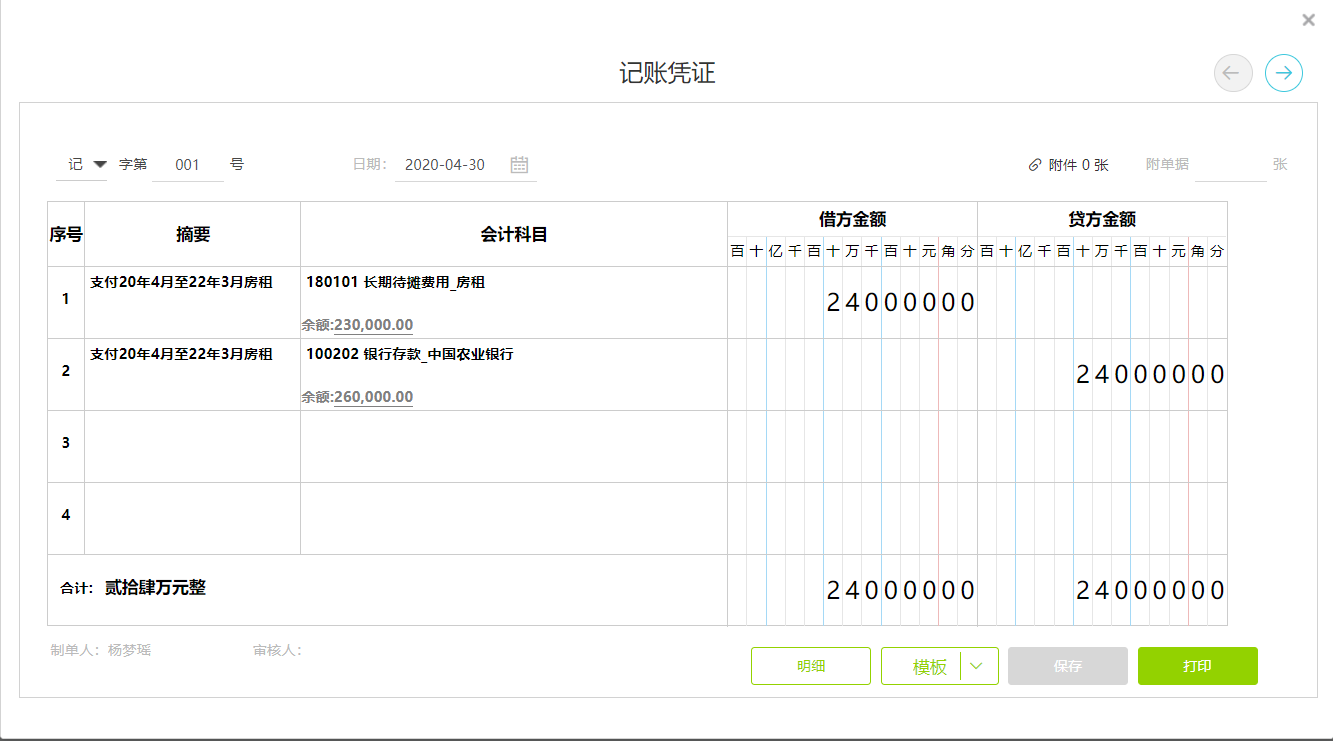Open the 记 voucher type dropdown
Viewport: 1333px width, 741px height.
81,165
